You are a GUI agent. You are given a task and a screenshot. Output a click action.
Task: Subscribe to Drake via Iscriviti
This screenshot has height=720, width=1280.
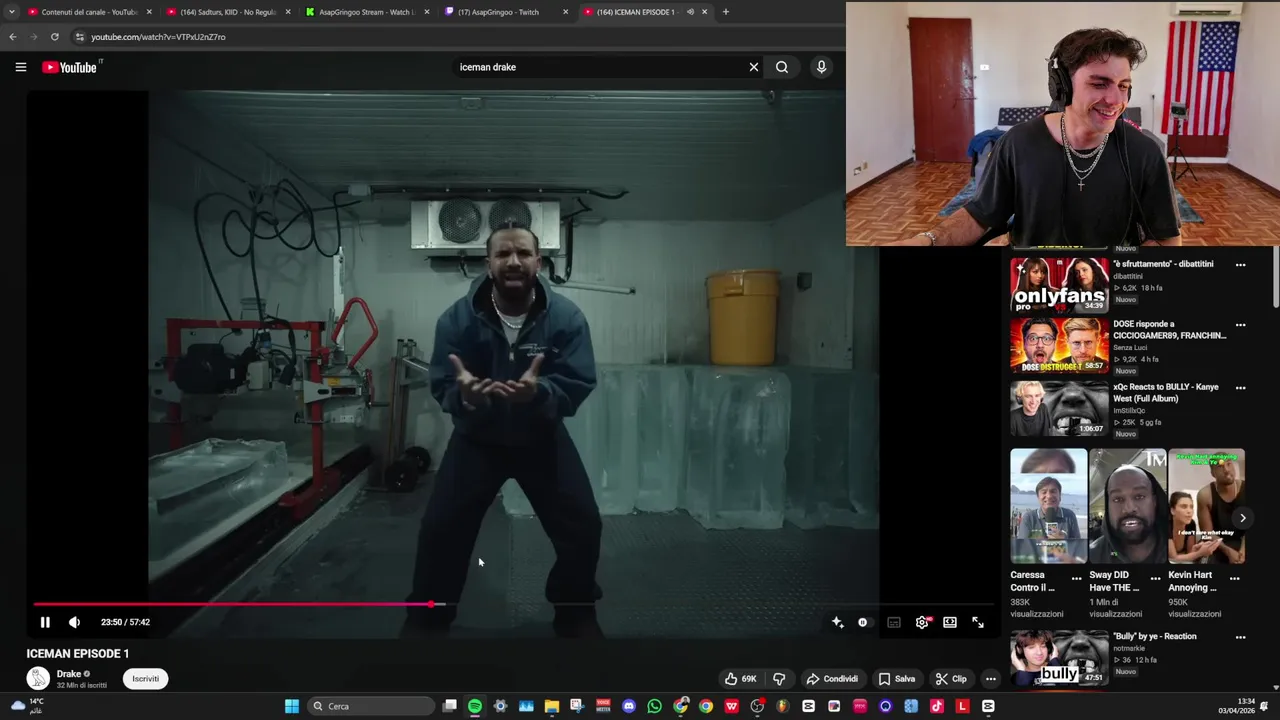pos(145,679)
